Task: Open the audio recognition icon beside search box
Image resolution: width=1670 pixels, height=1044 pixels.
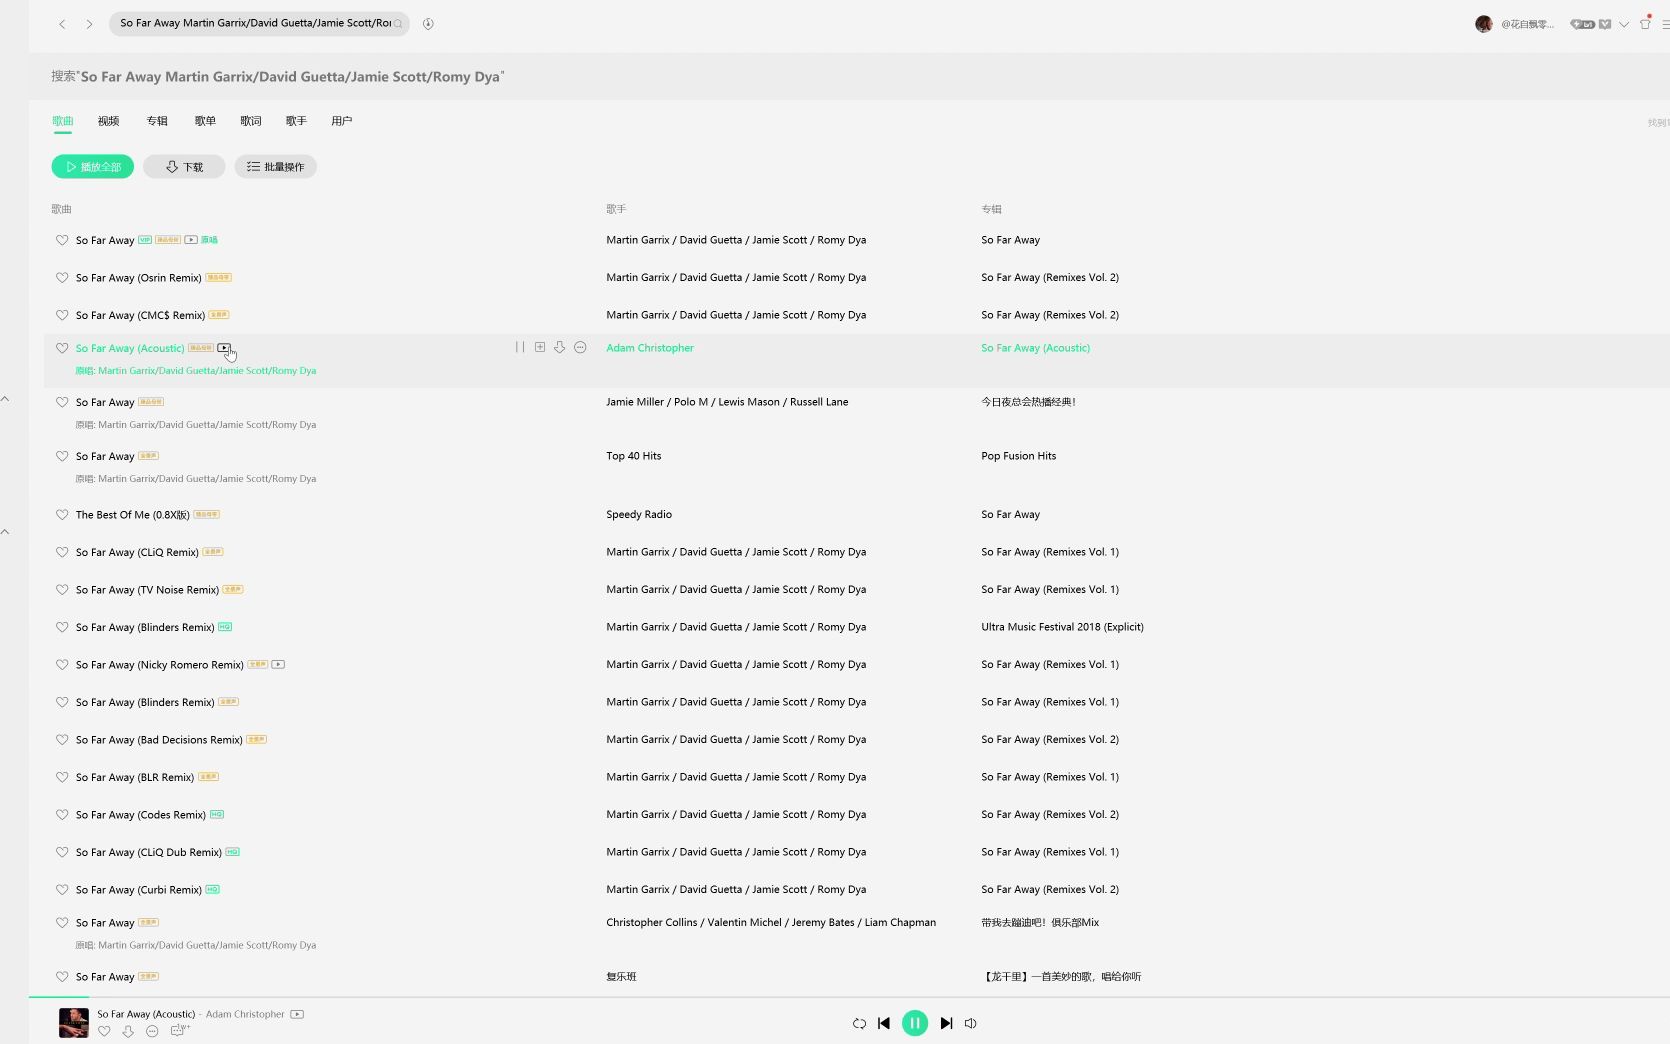Action: point(428,23)
